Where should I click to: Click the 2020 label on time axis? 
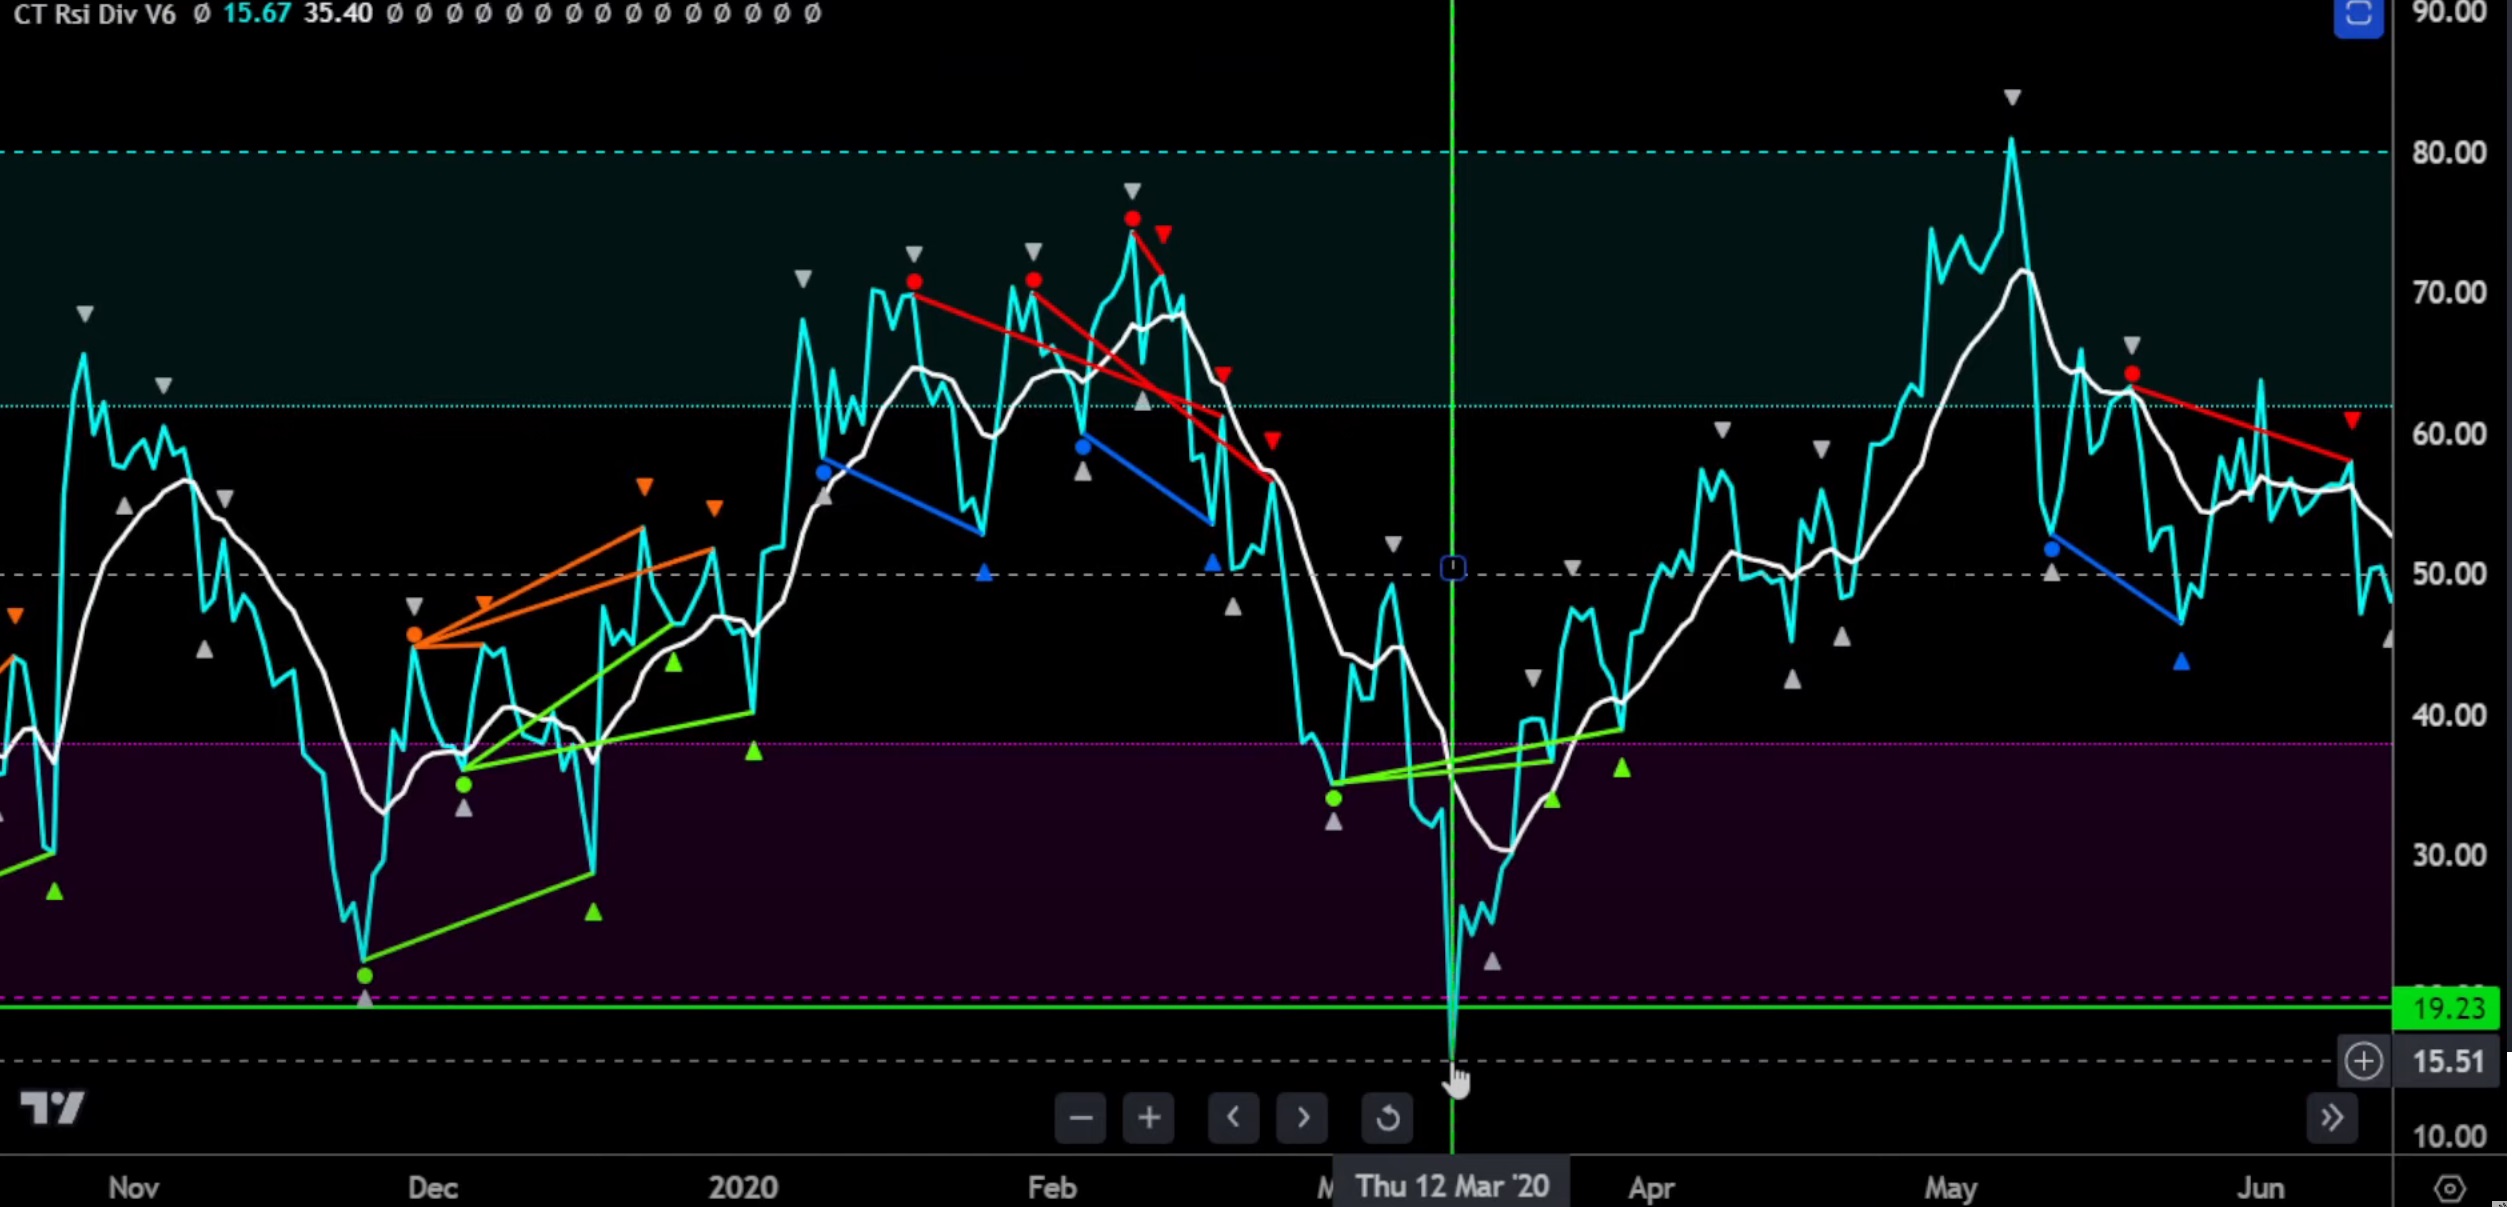tap(743, 1187)
